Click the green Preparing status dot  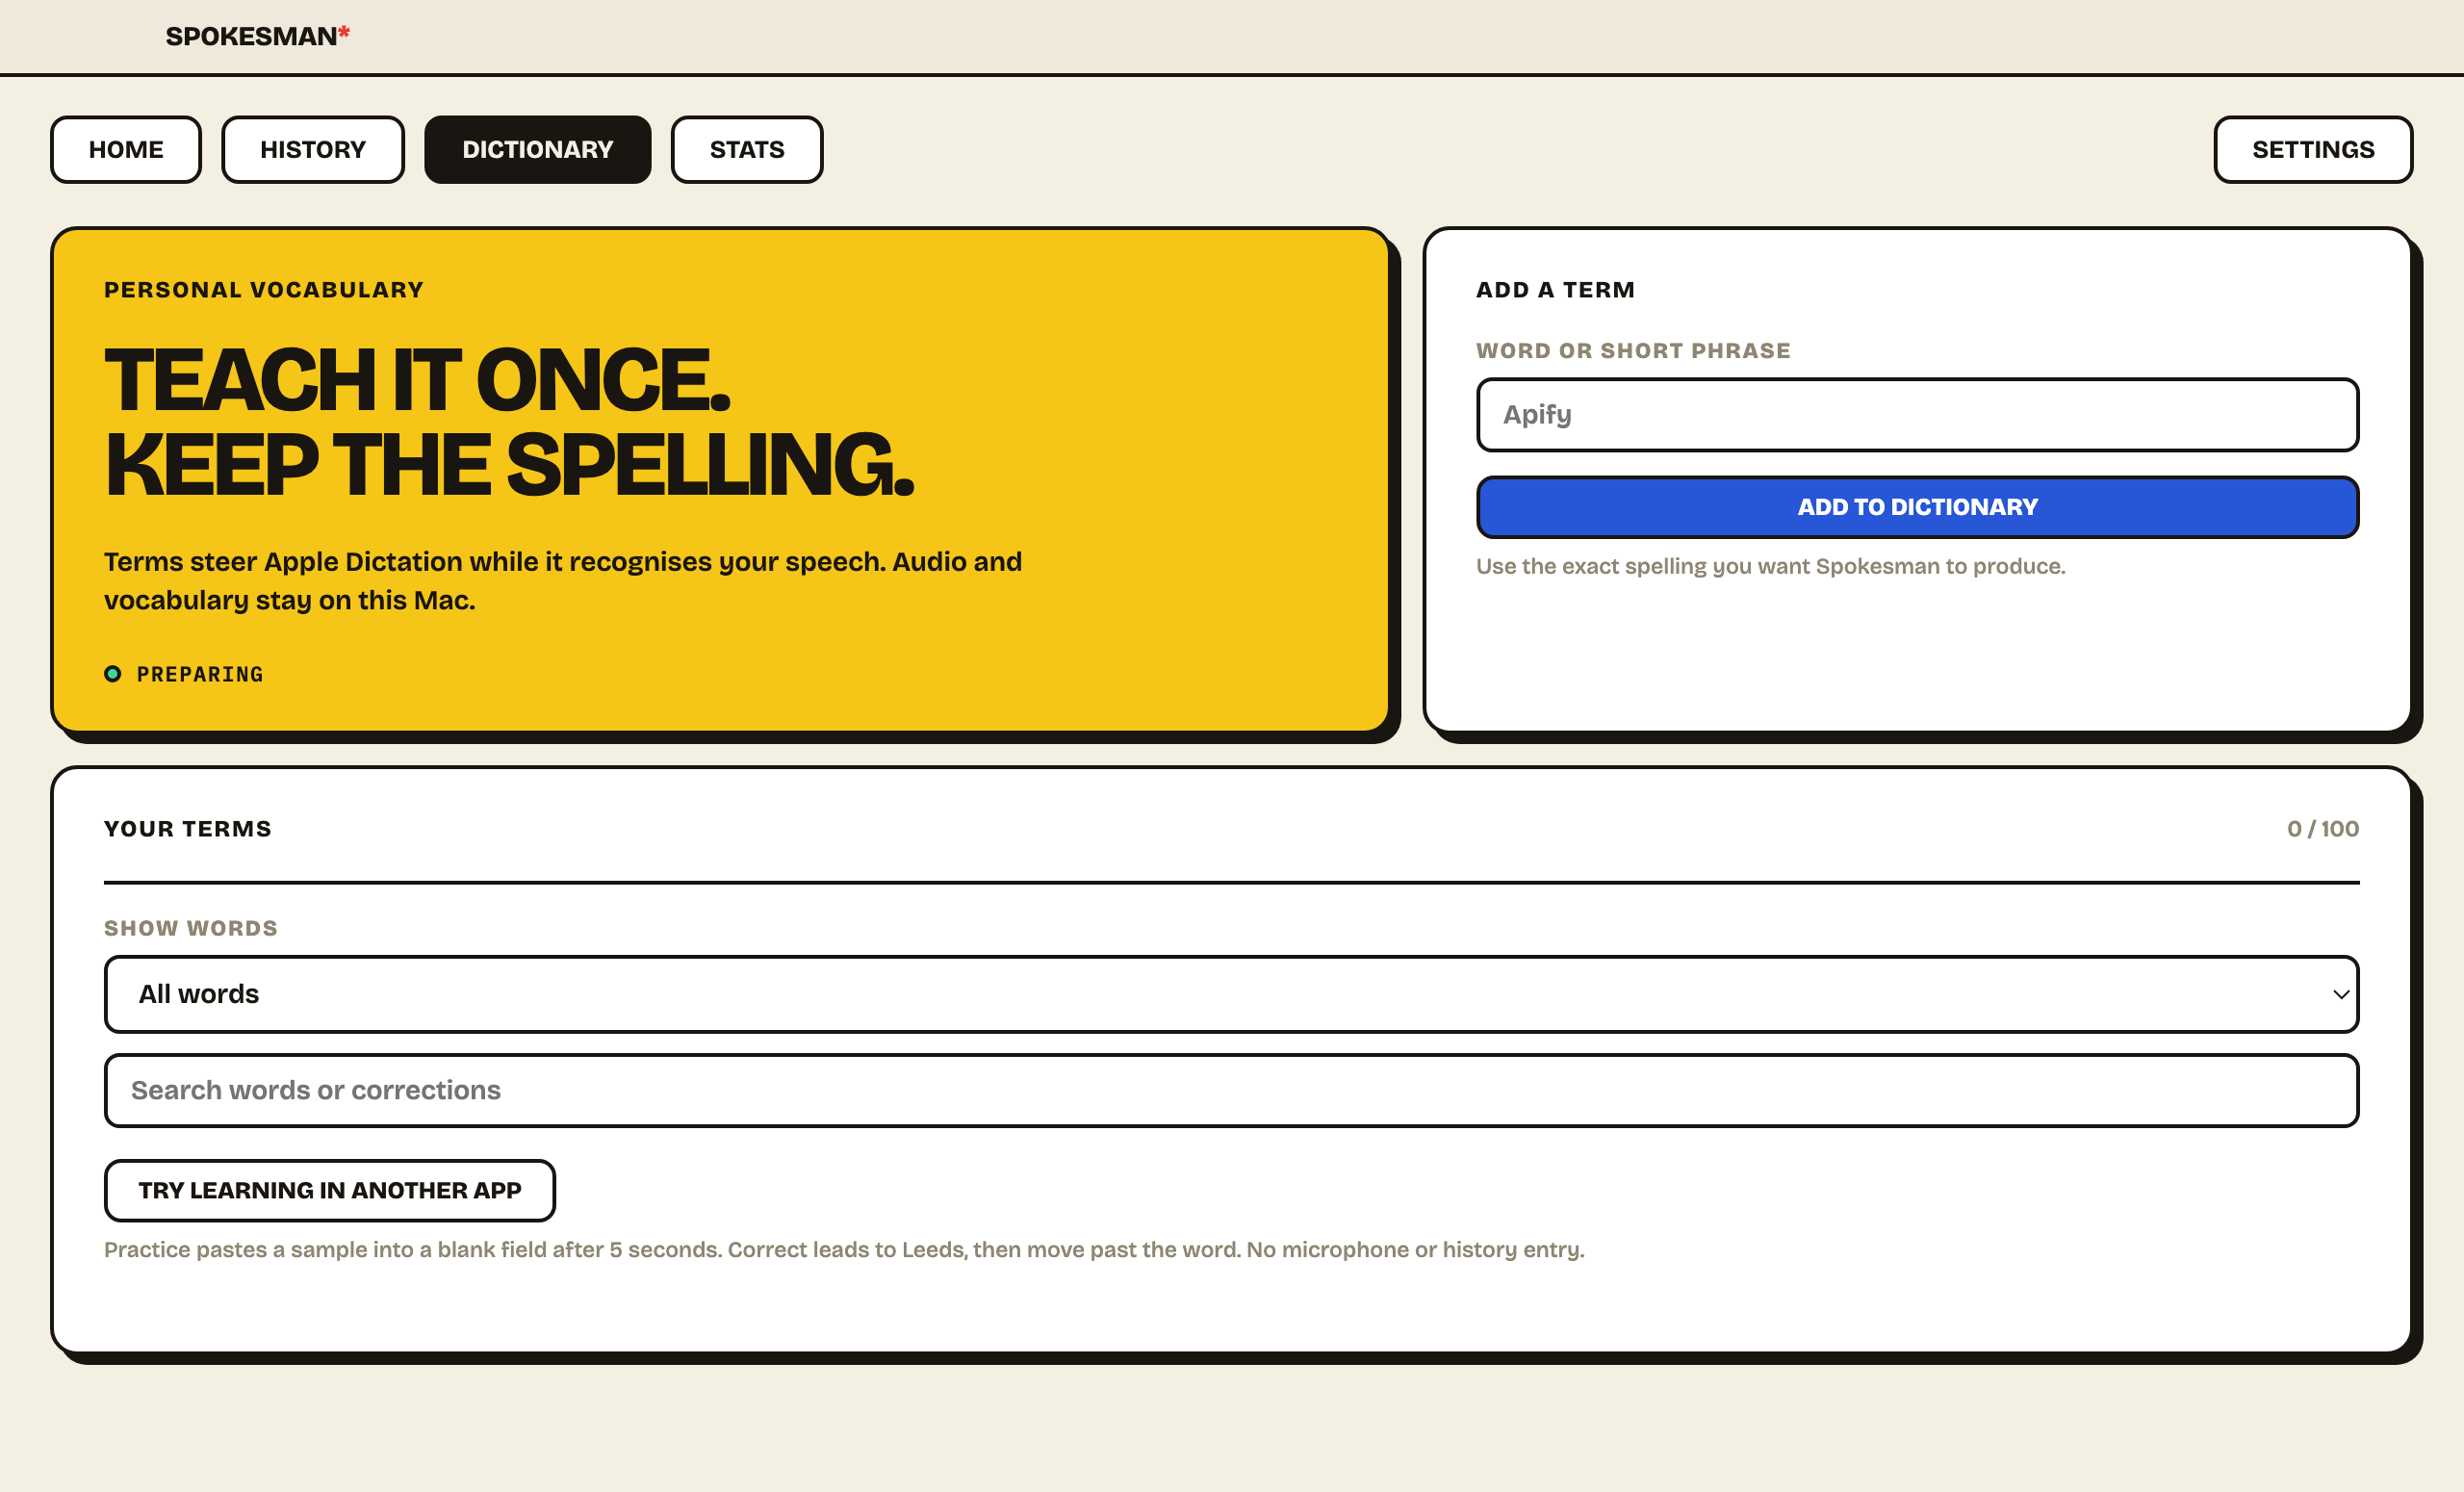(x=113, y=674)
